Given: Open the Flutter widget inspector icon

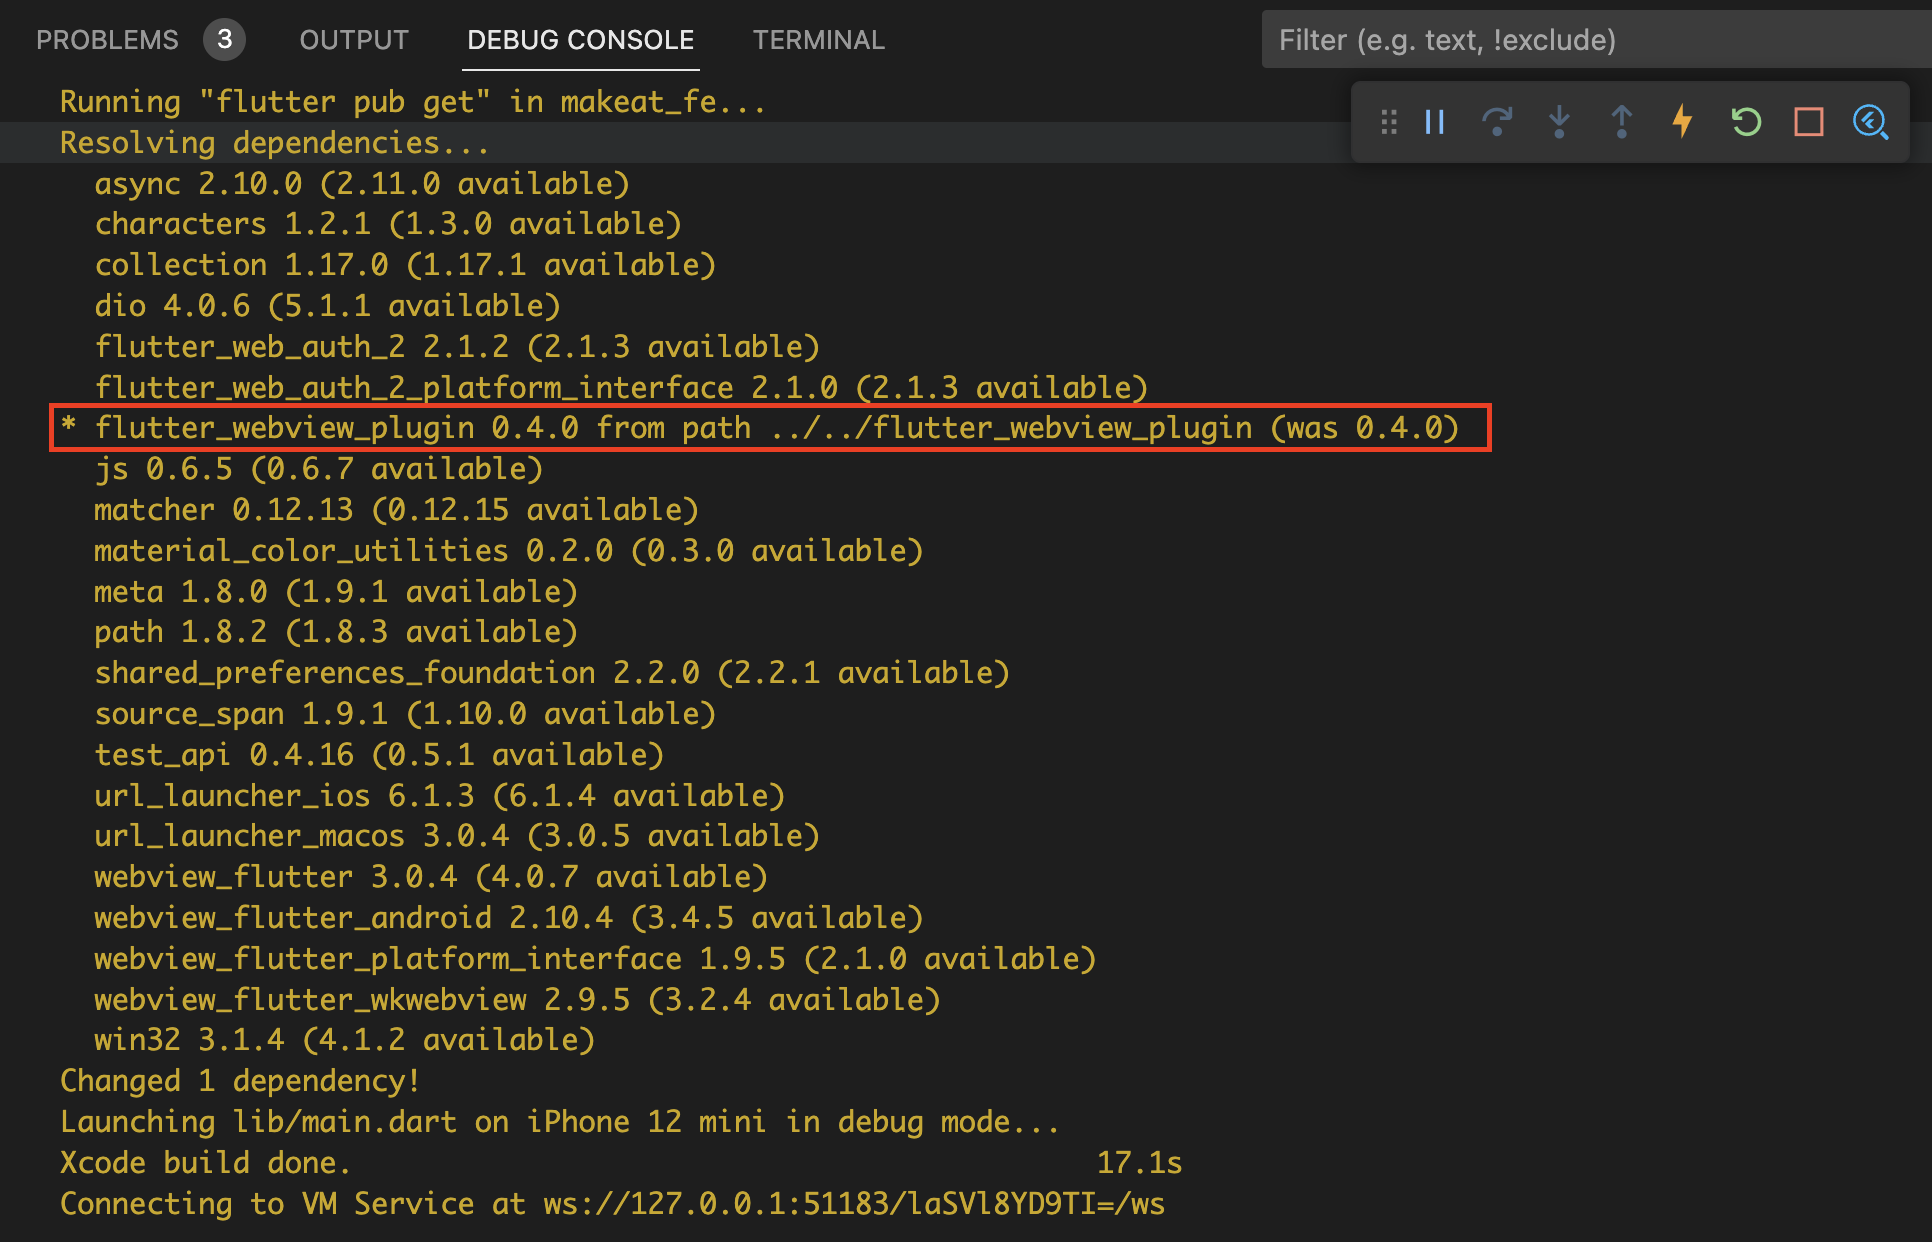Looking at the screenshot, I should coord(1871,122).
